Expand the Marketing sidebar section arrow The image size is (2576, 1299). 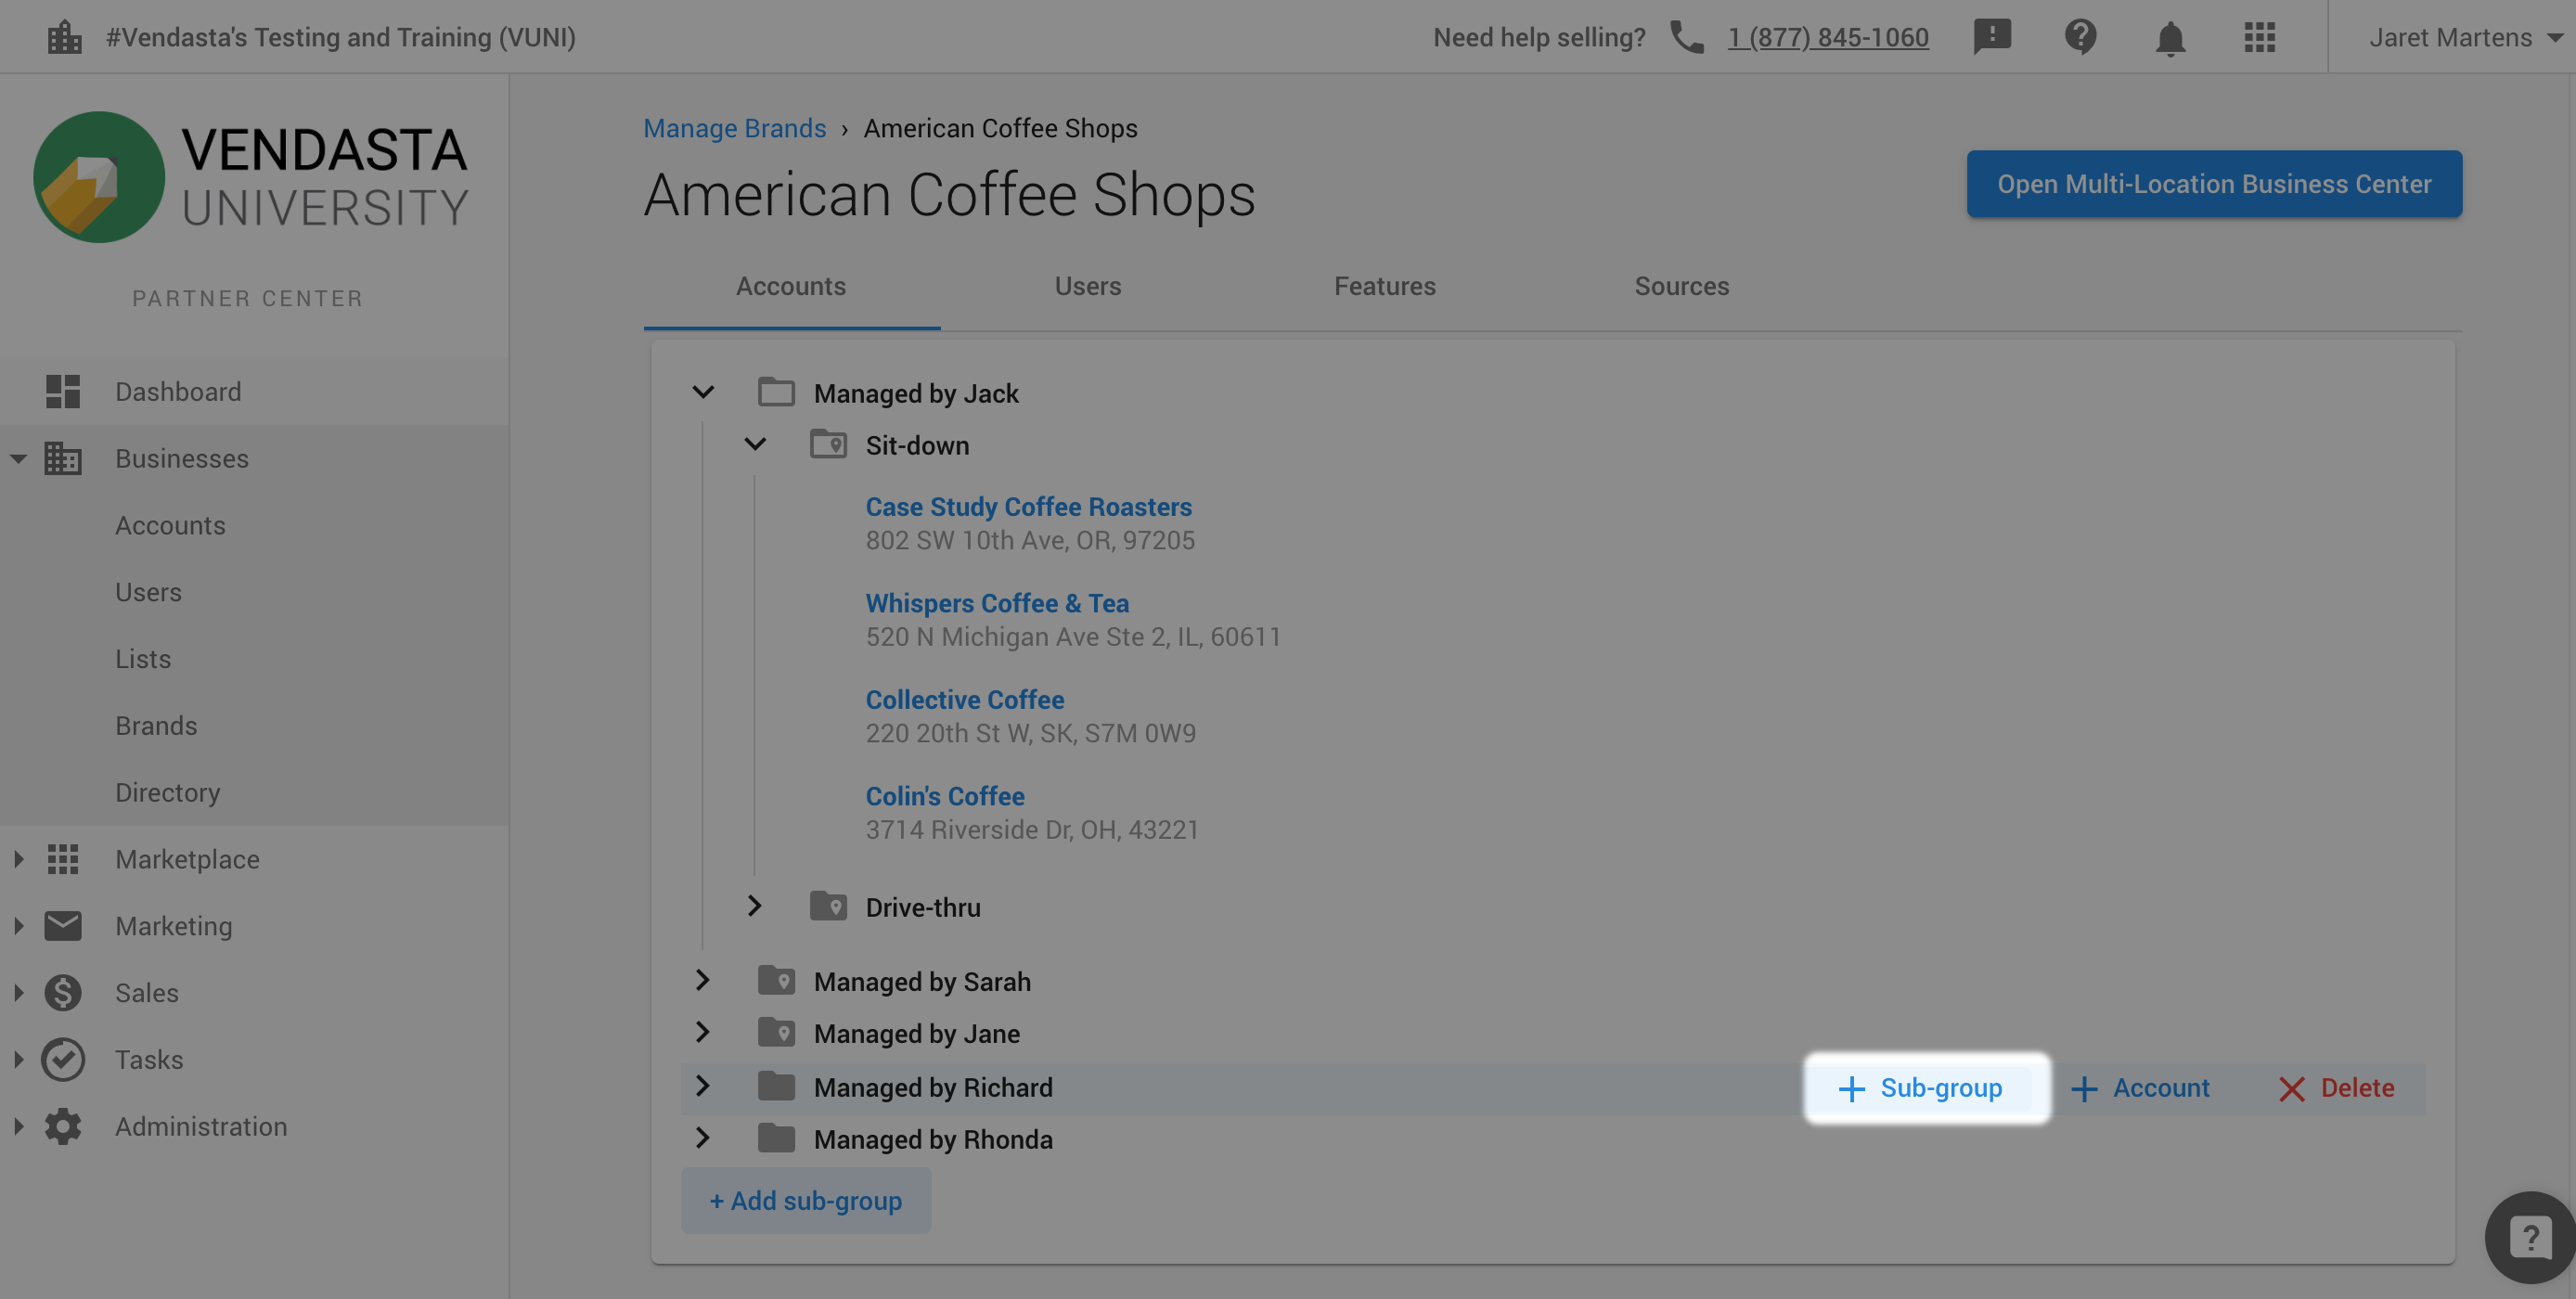[x=18, y=926]
